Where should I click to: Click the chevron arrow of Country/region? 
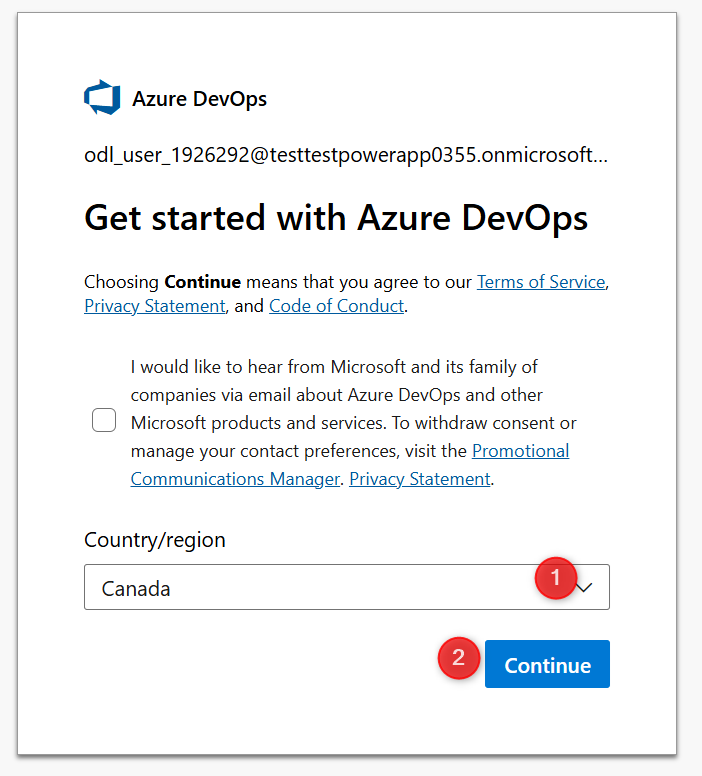[585, 587]
